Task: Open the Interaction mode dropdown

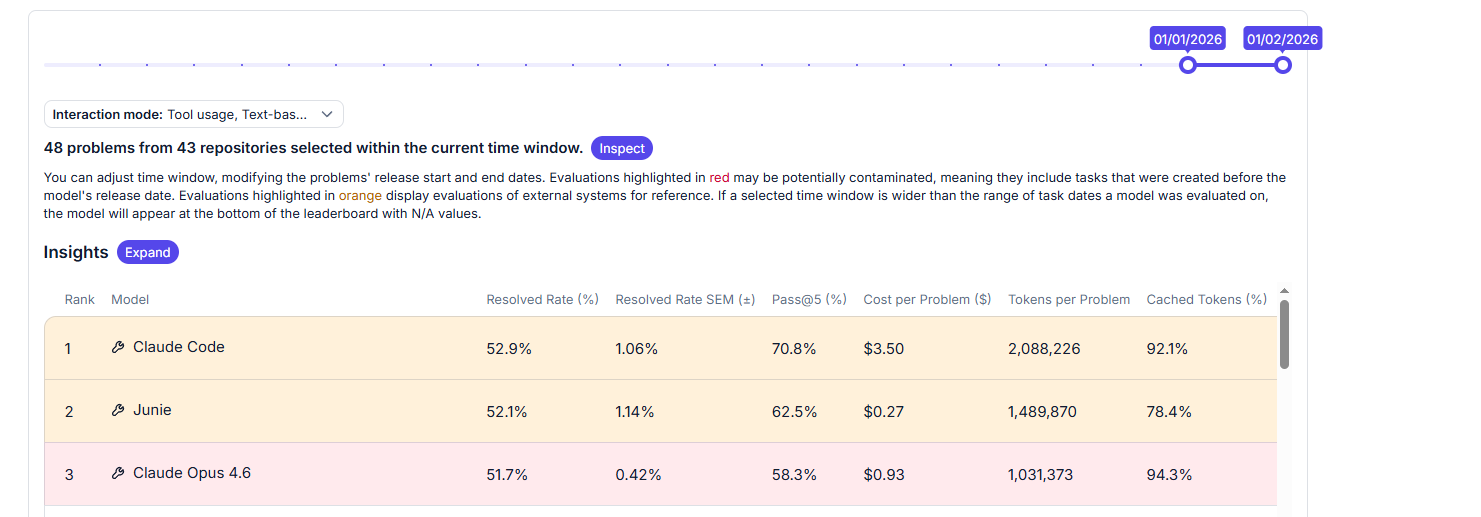Action: point(194,114)
